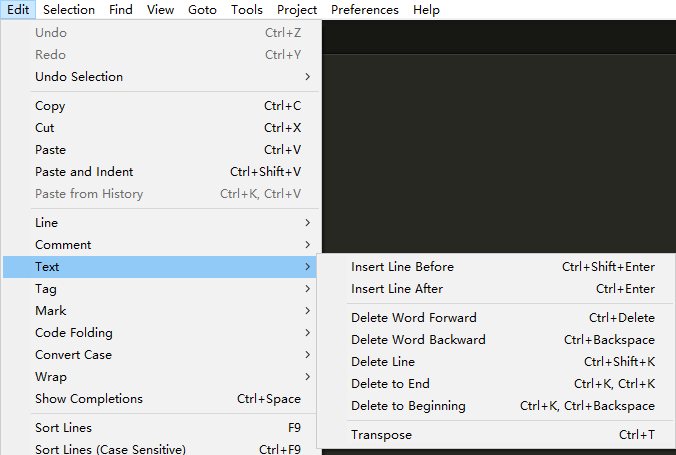Open the Goto menu
The height and width of the screenshot is (455, 676).
pyautogui.click(x=202, y=9)
